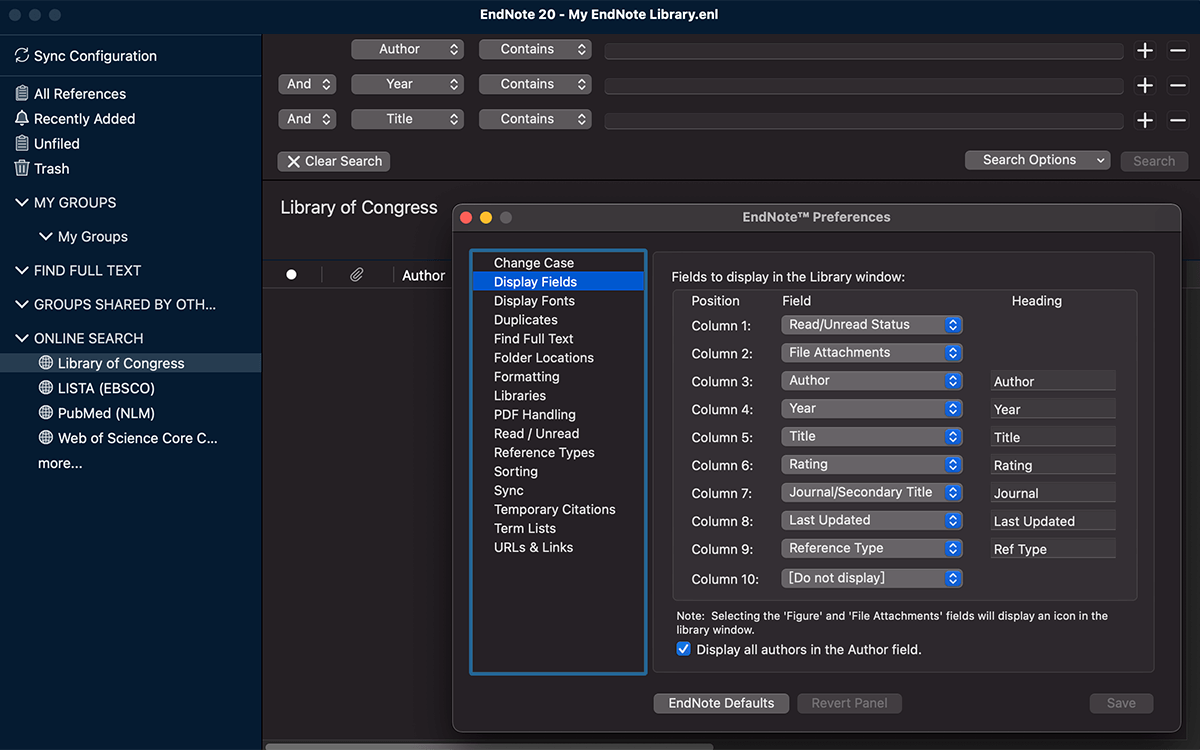Select Display Fonts in preferences list

[x=558, y=301]
